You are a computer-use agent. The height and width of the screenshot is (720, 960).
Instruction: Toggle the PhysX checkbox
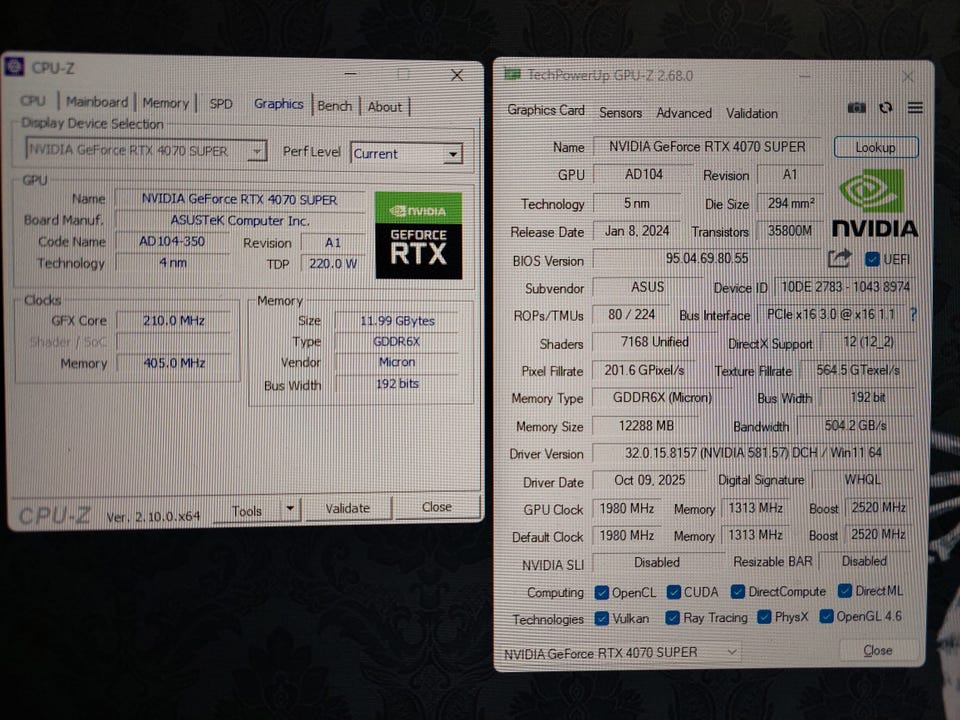pos(763,617)
